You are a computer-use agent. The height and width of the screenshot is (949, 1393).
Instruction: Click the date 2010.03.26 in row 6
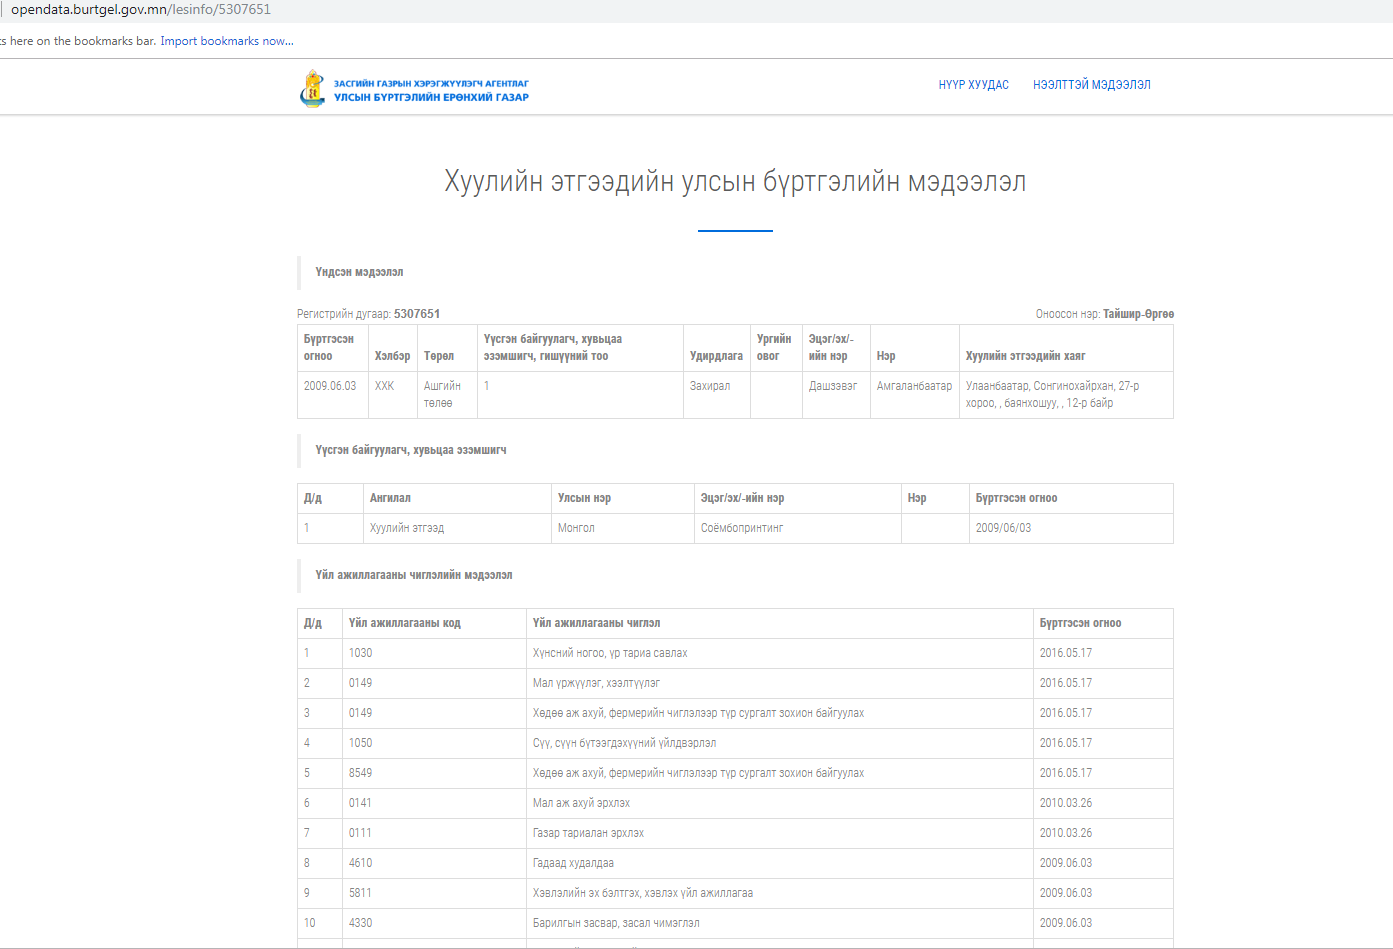click(1065, 803)
